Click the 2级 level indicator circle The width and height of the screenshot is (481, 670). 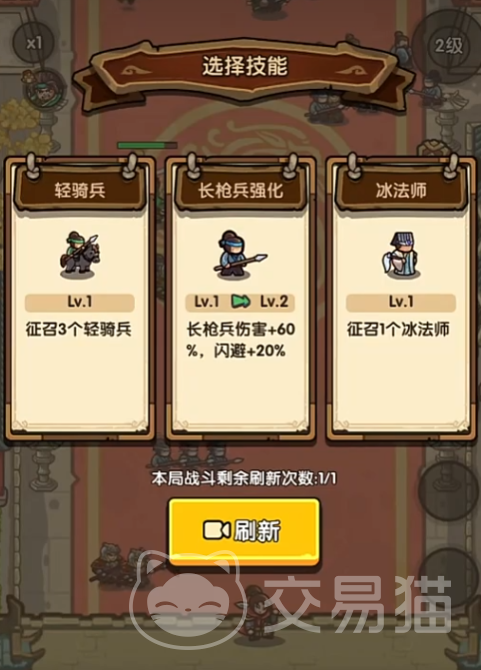(448, 45)
